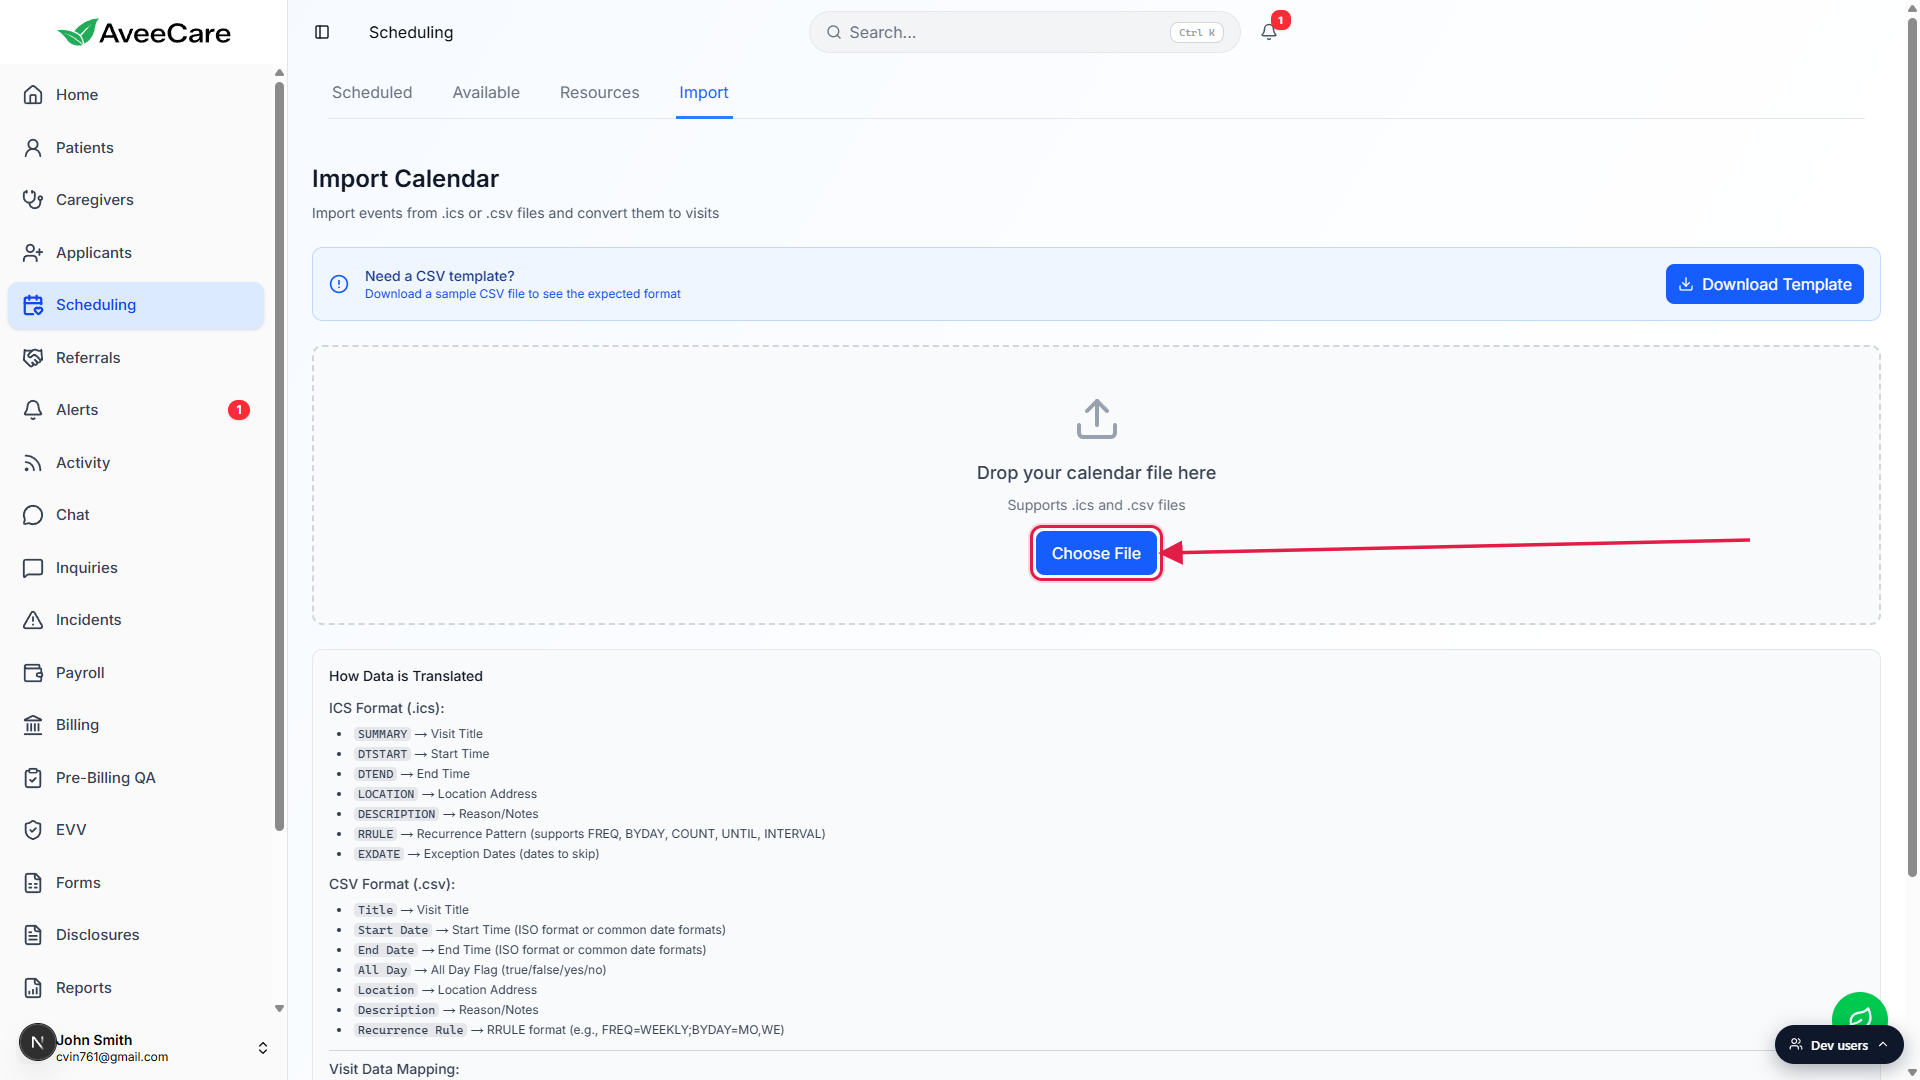Click the SUMMARY code label
The width and height of the screenshot is (1920, 1080).
383,734
